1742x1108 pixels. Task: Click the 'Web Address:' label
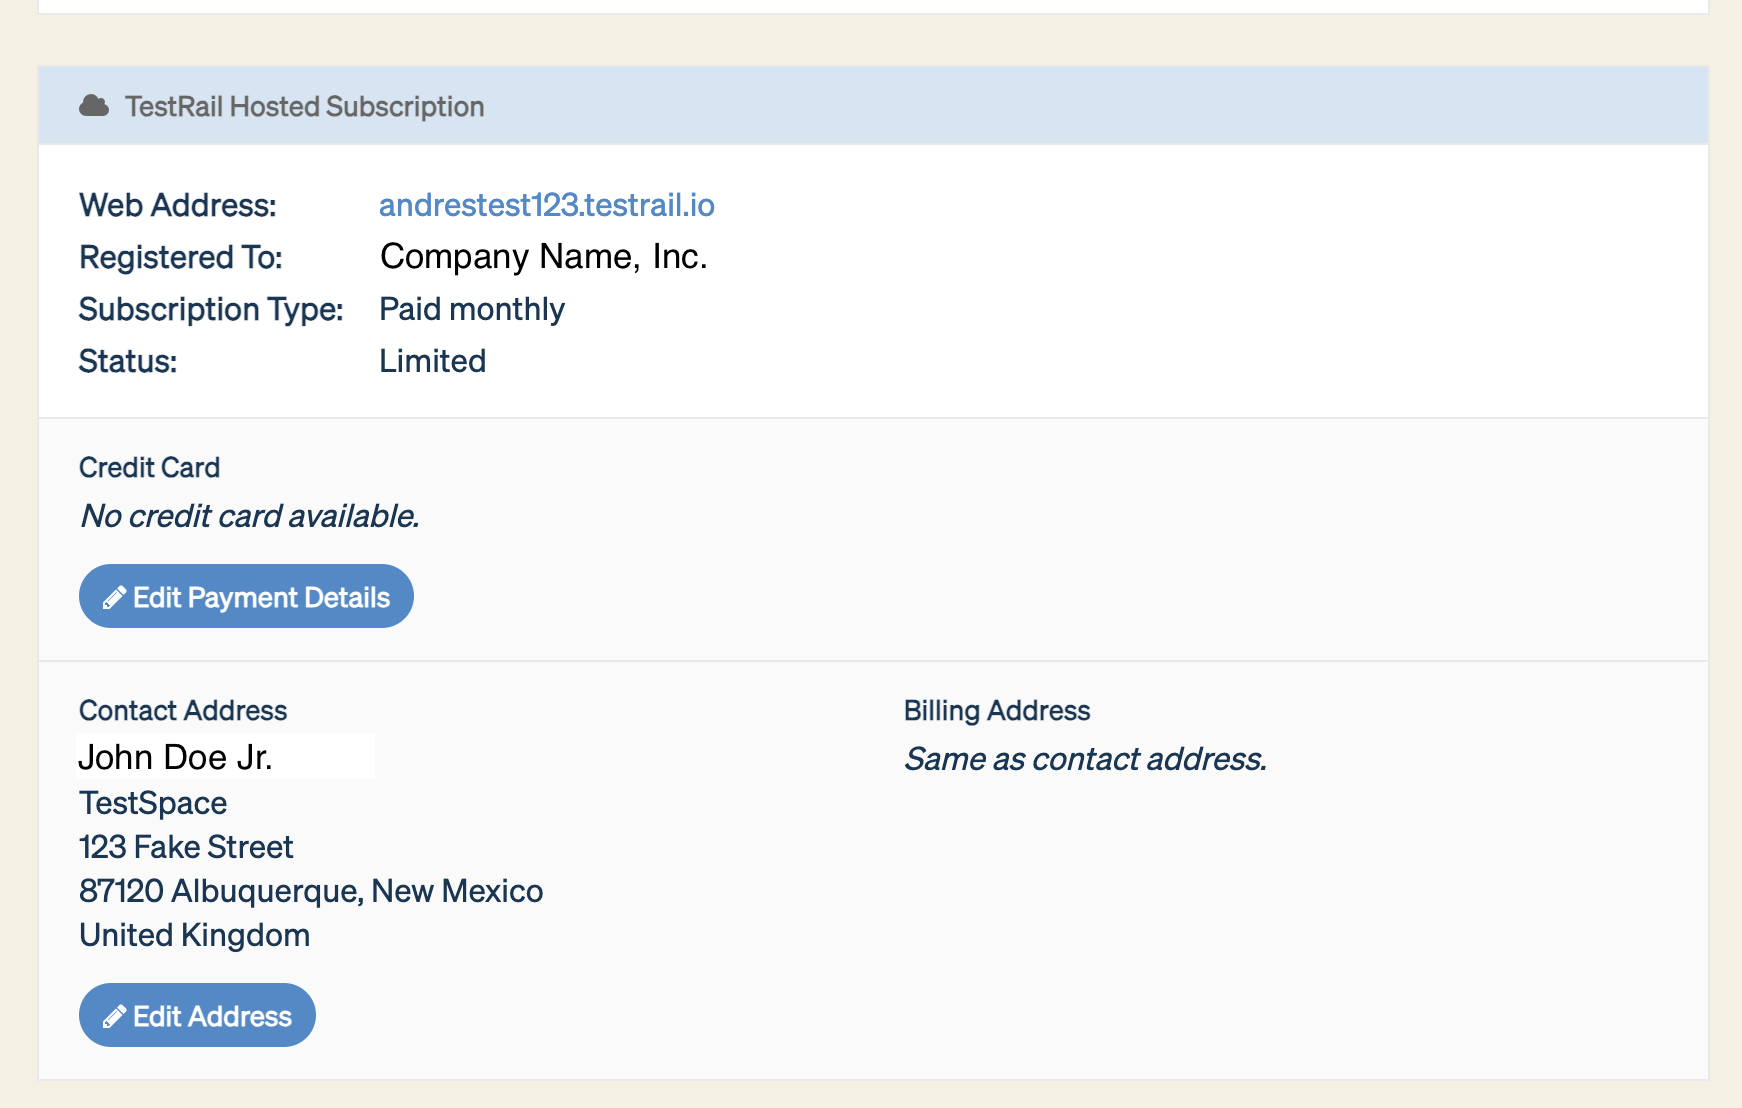click(178, 205)
